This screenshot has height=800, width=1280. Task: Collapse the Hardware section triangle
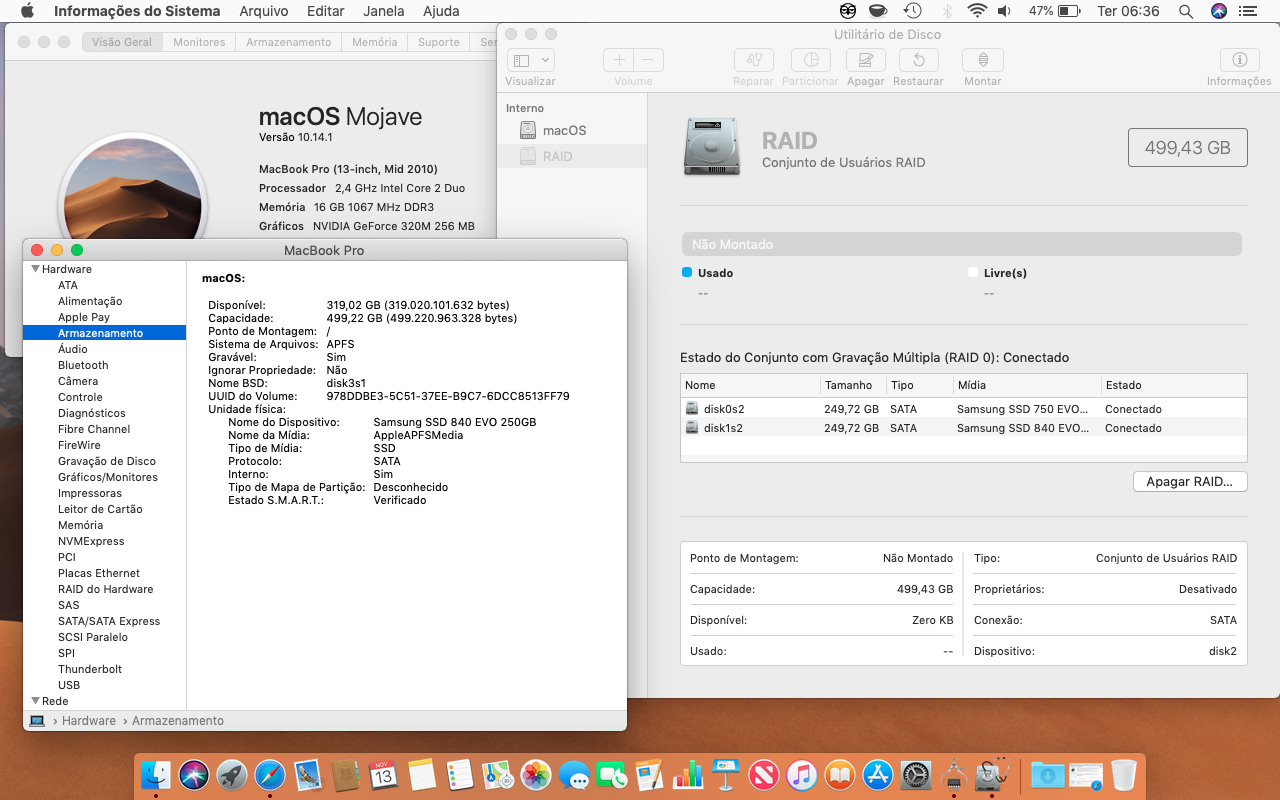(x=36, y=269)
